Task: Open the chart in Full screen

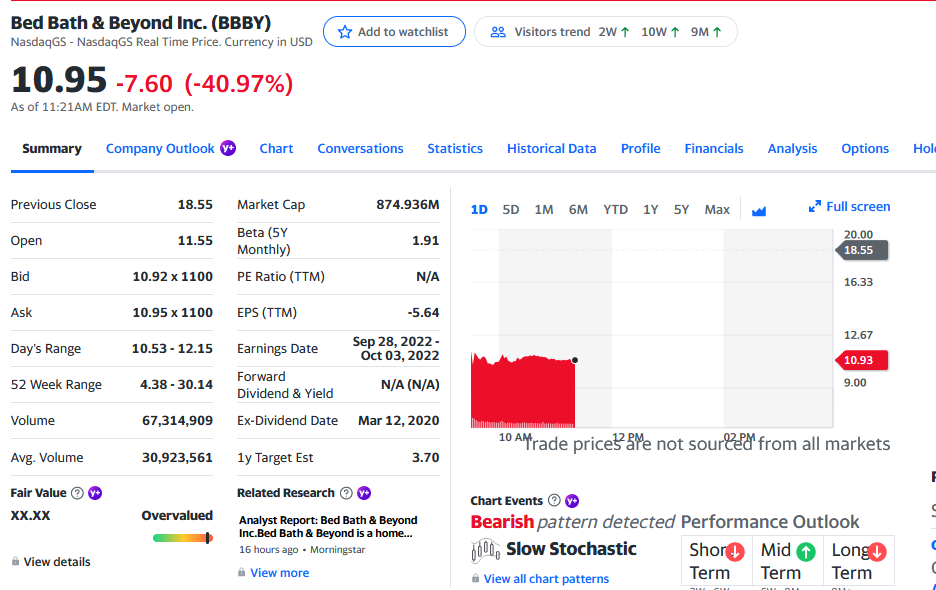Action: point(849,207)
